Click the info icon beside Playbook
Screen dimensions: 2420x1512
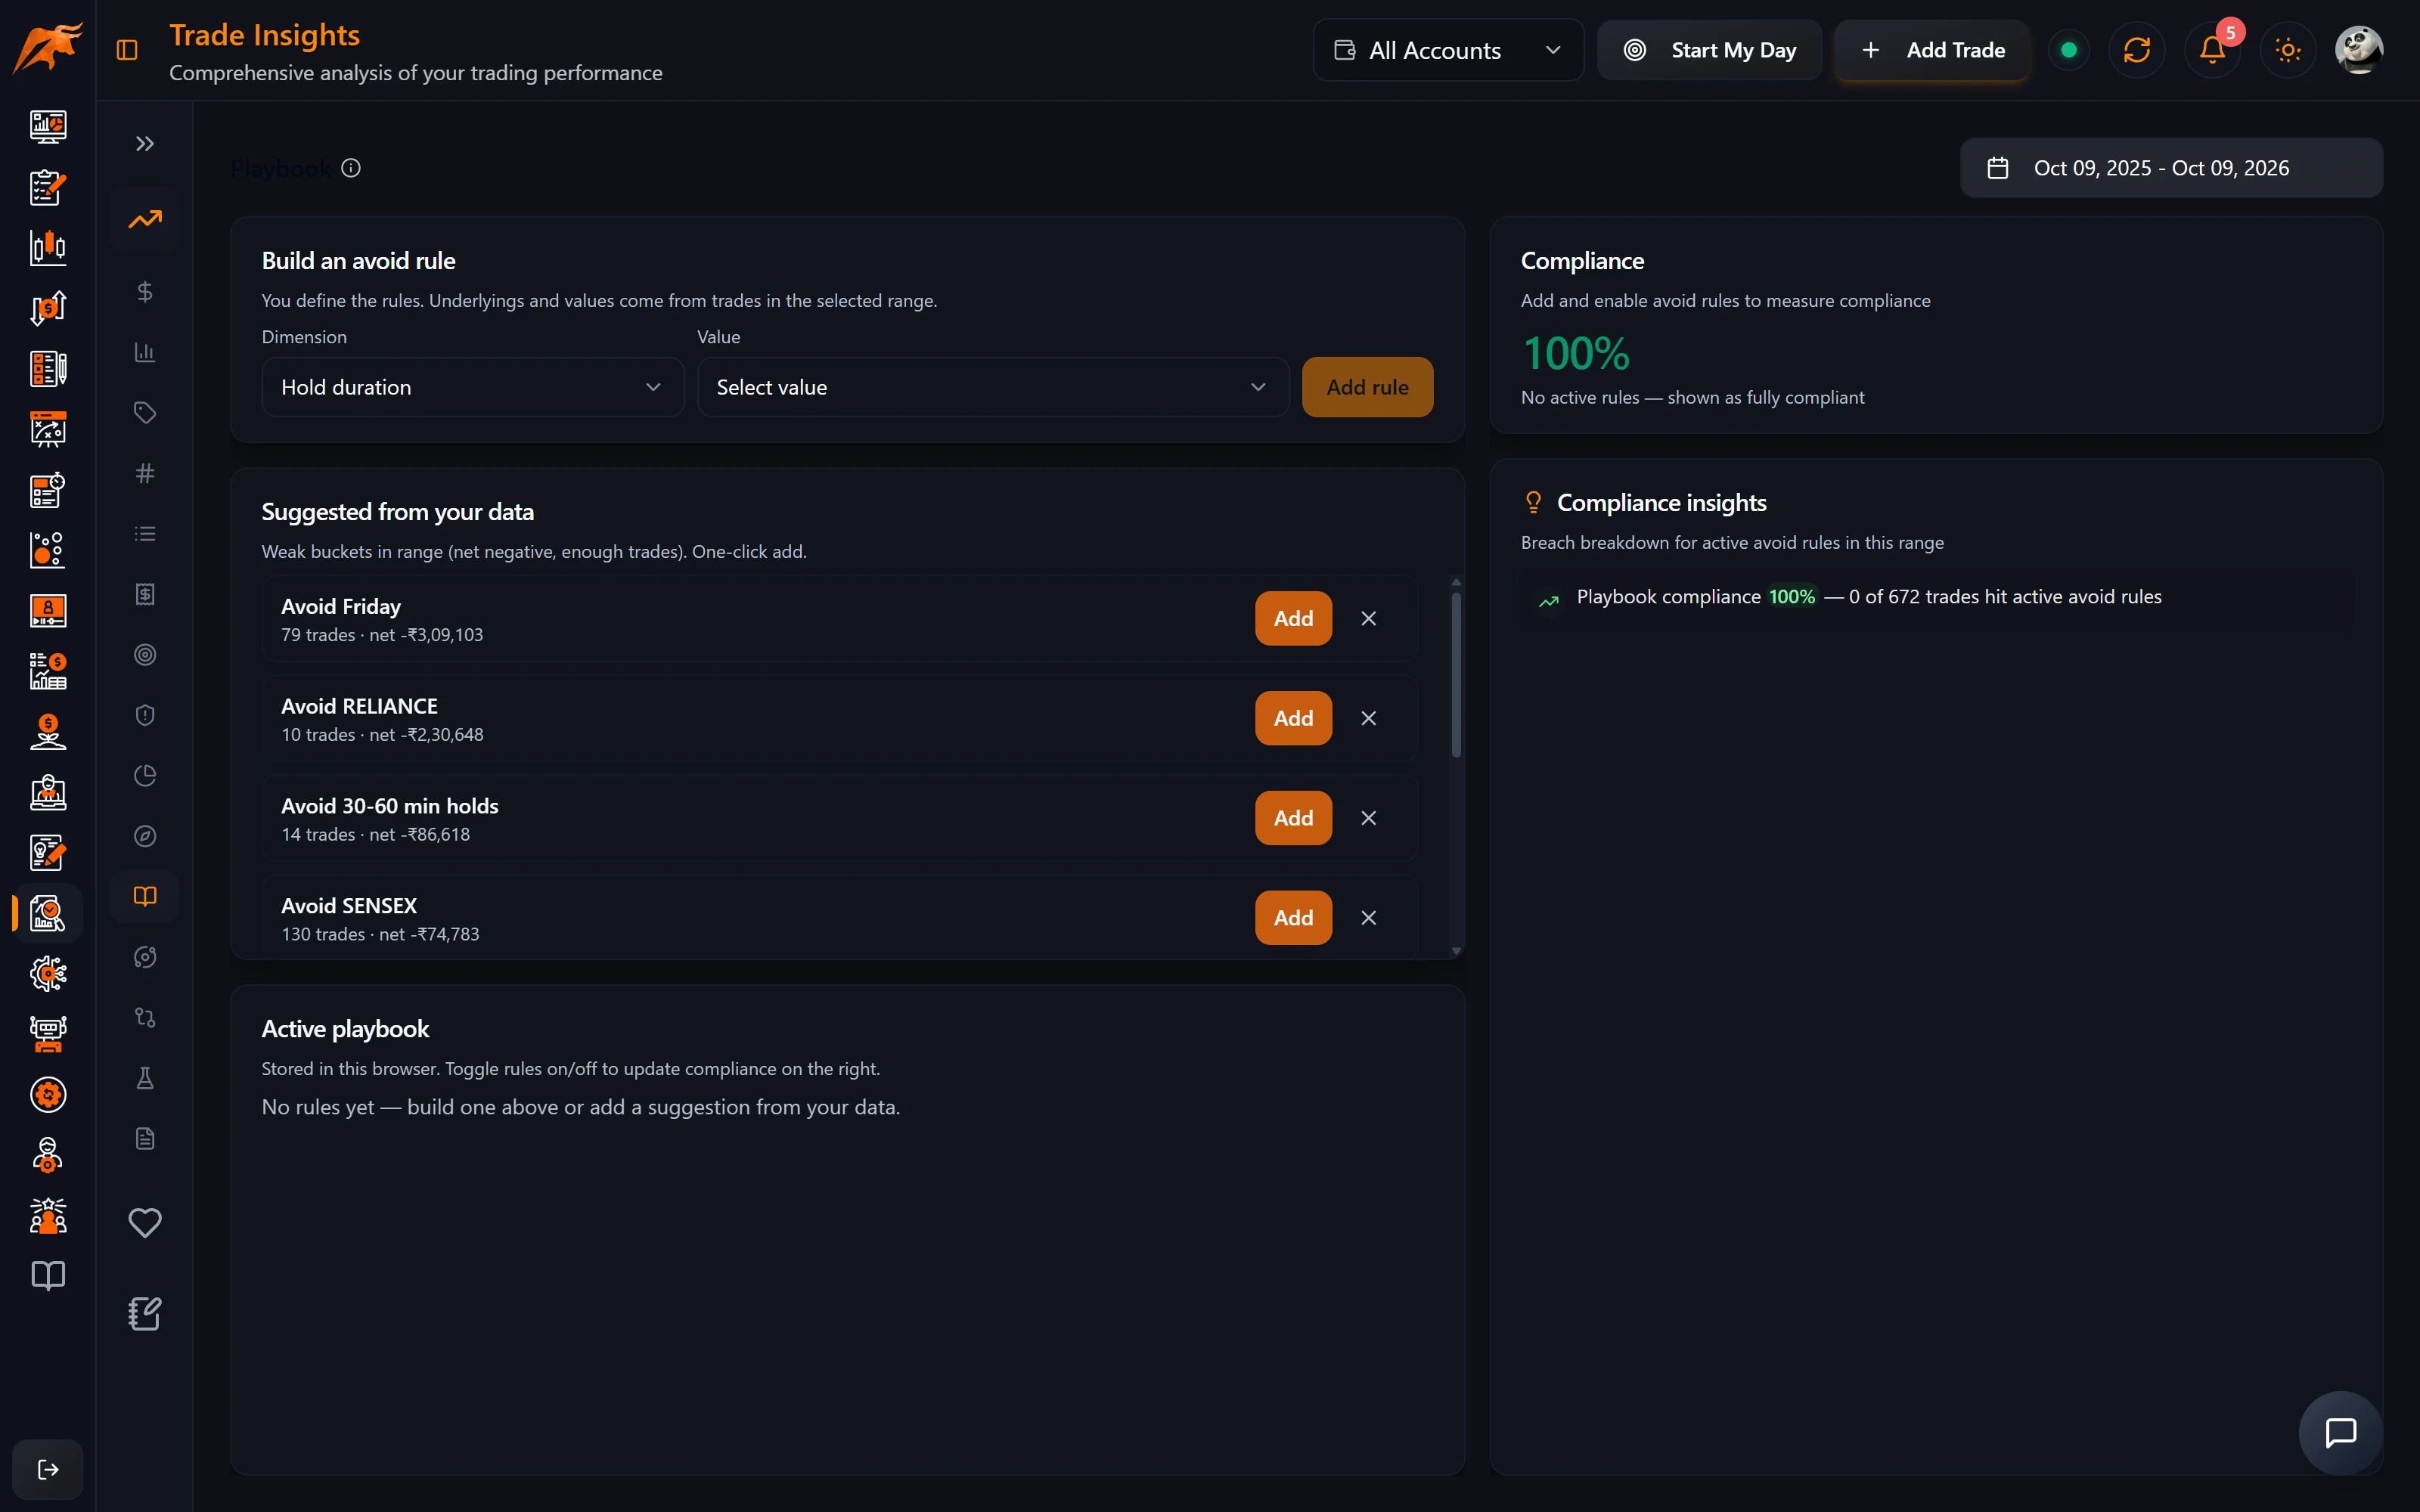click(x=351, y=168)
